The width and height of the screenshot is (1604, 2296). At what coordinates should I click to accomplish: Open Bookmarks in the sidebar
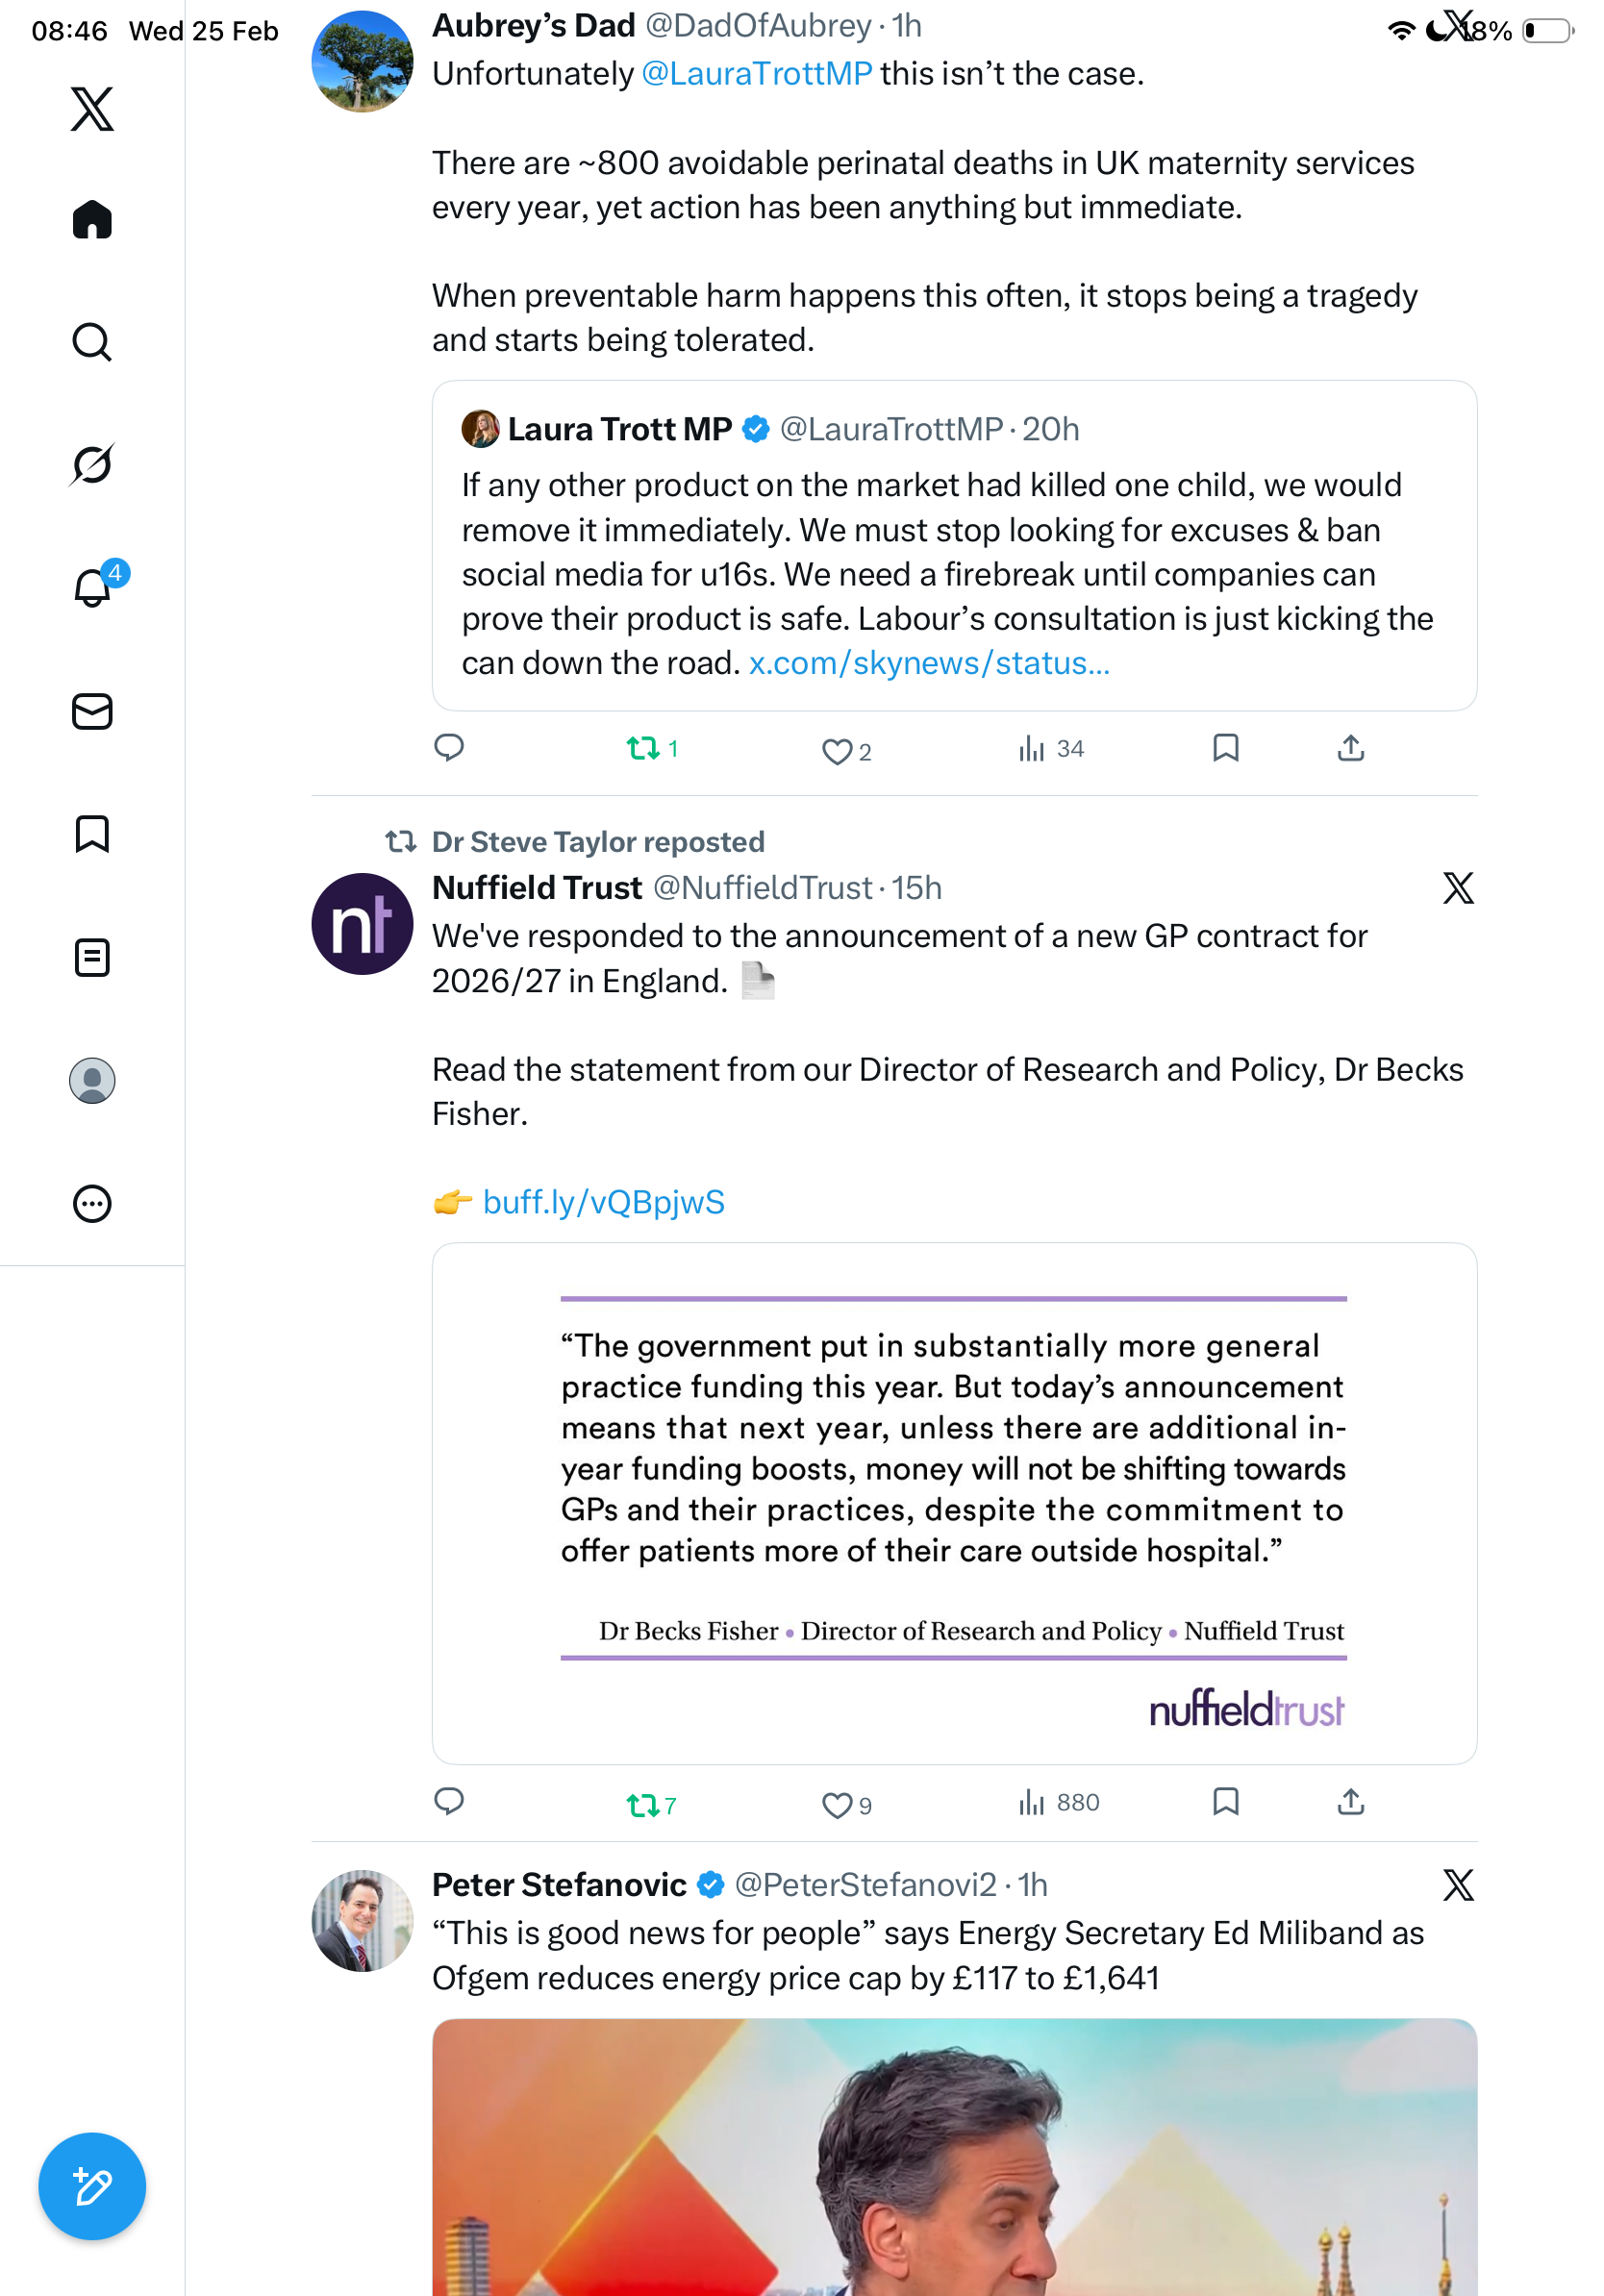point(92,834)
